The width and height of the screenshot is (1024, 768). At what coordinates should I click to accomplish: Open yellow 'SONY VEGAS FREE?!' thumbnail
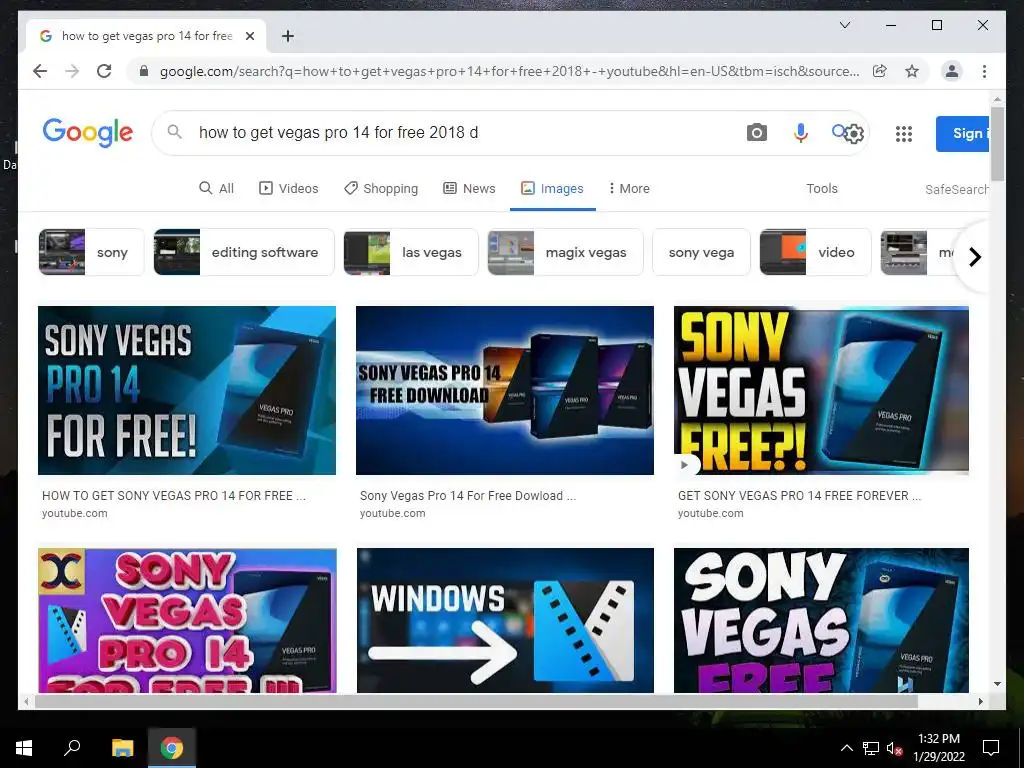click(822, 391)
